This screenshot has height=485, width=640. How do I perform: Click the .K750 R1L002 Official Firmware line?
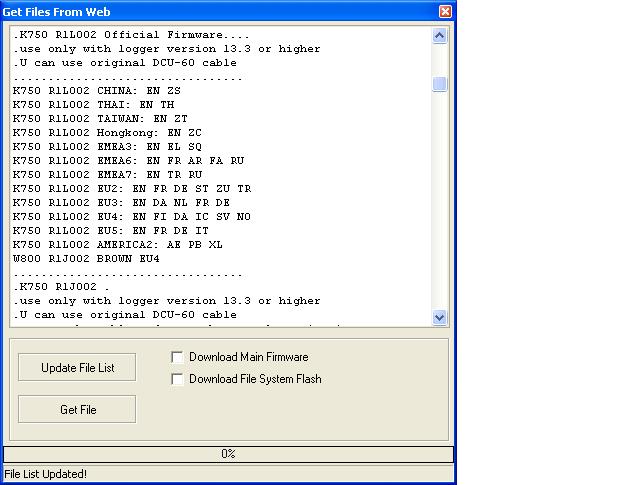click(x=131, y=35)
